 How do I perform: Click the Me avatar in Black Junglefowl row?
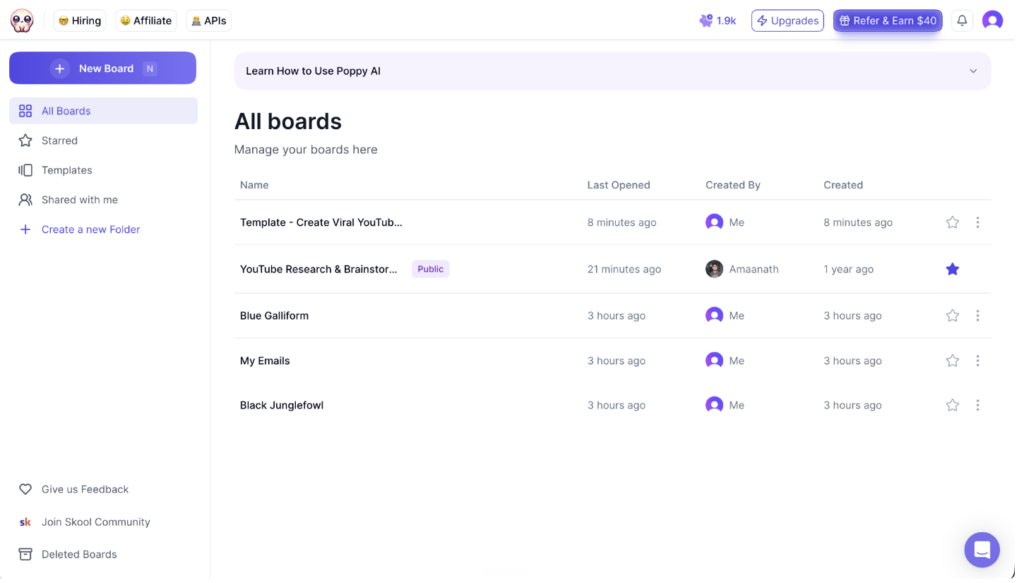714,405
